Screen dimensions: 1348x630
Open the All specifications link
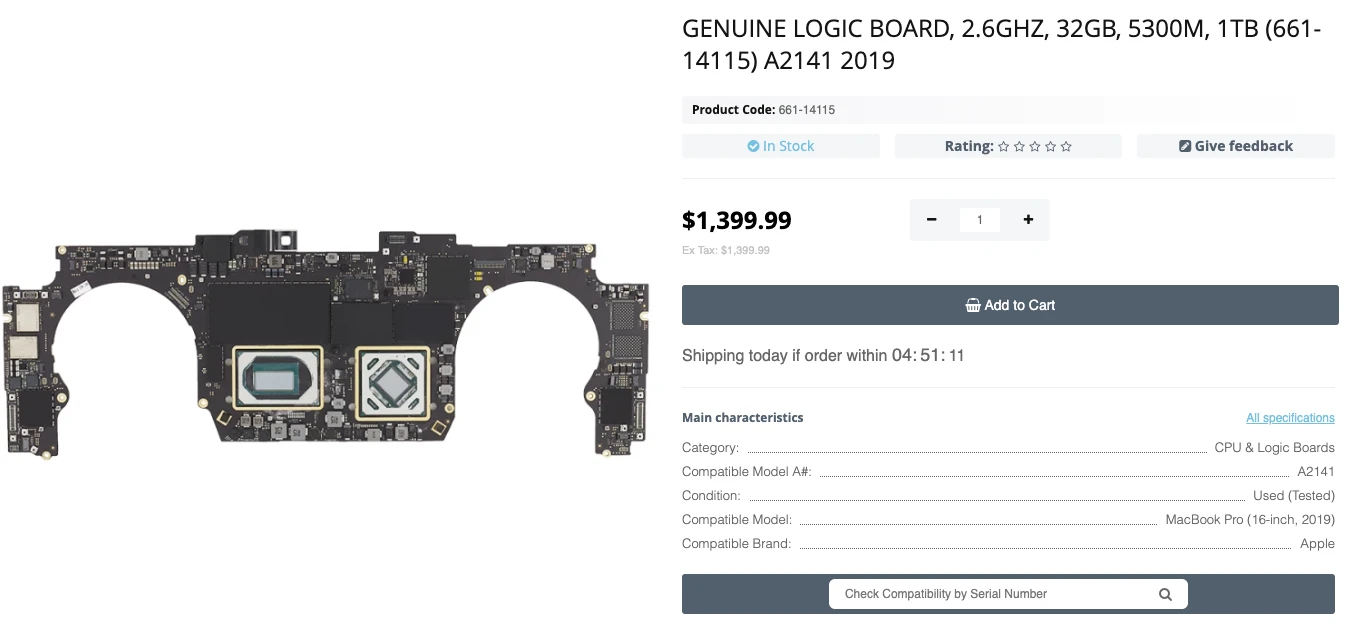pyautogui.click(x=1290, y=418)
